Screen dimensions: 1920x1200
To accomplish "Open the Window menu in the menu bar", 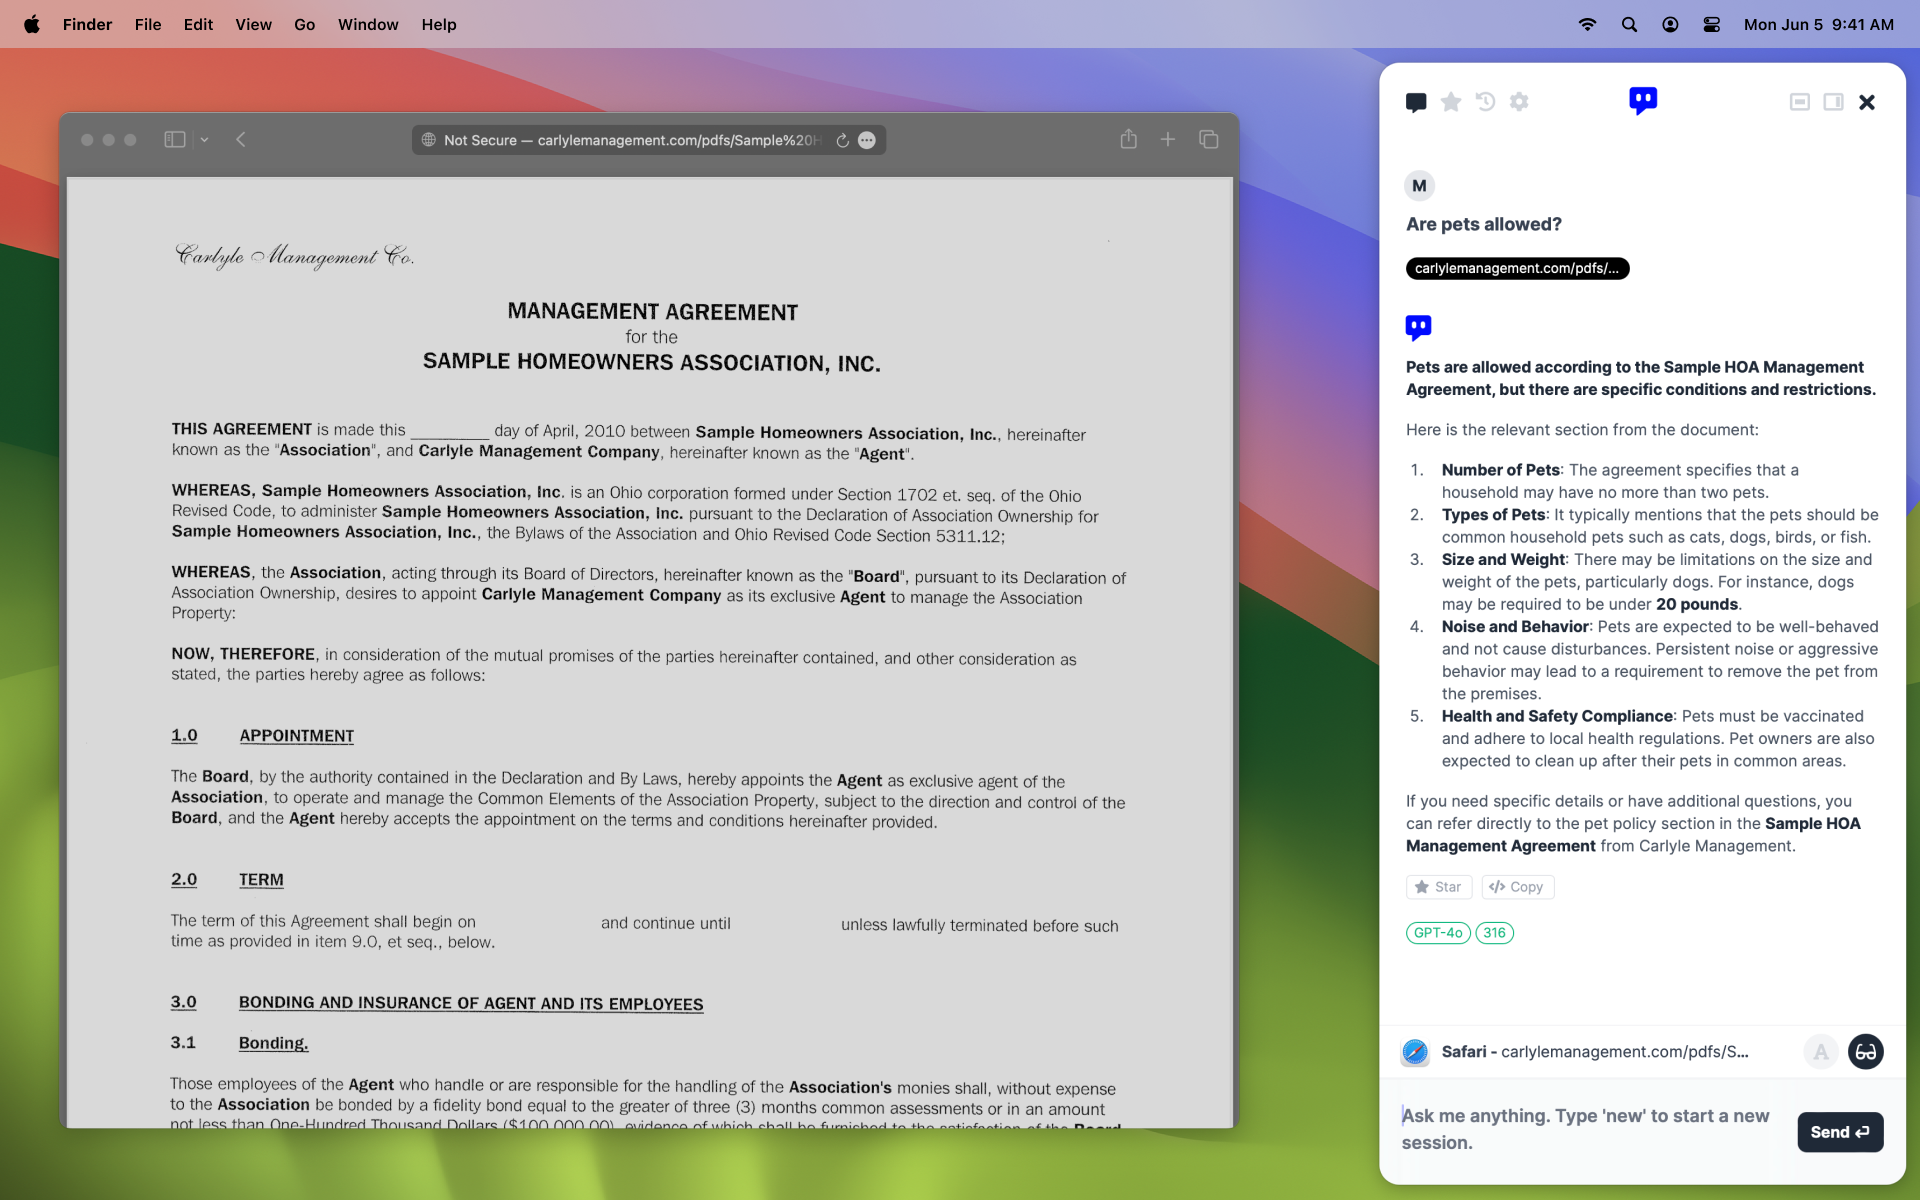I will (368, 24).
